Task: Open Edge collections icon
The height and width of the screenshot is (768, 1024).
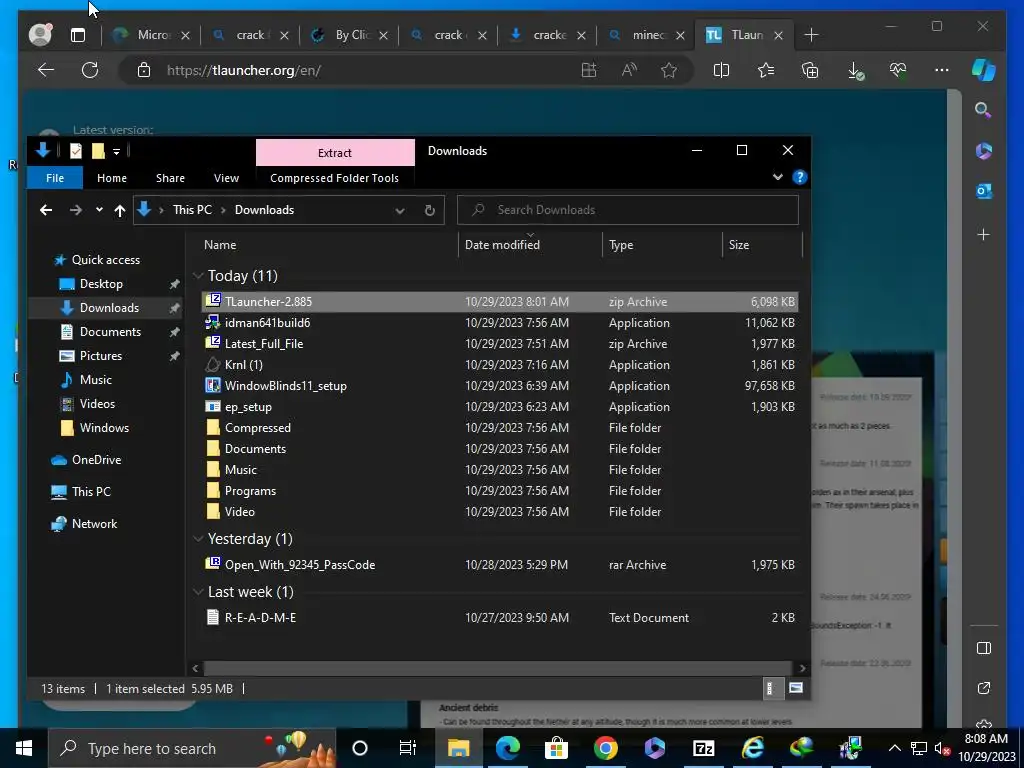Action: pyautogui.click(x=810, y=70)
